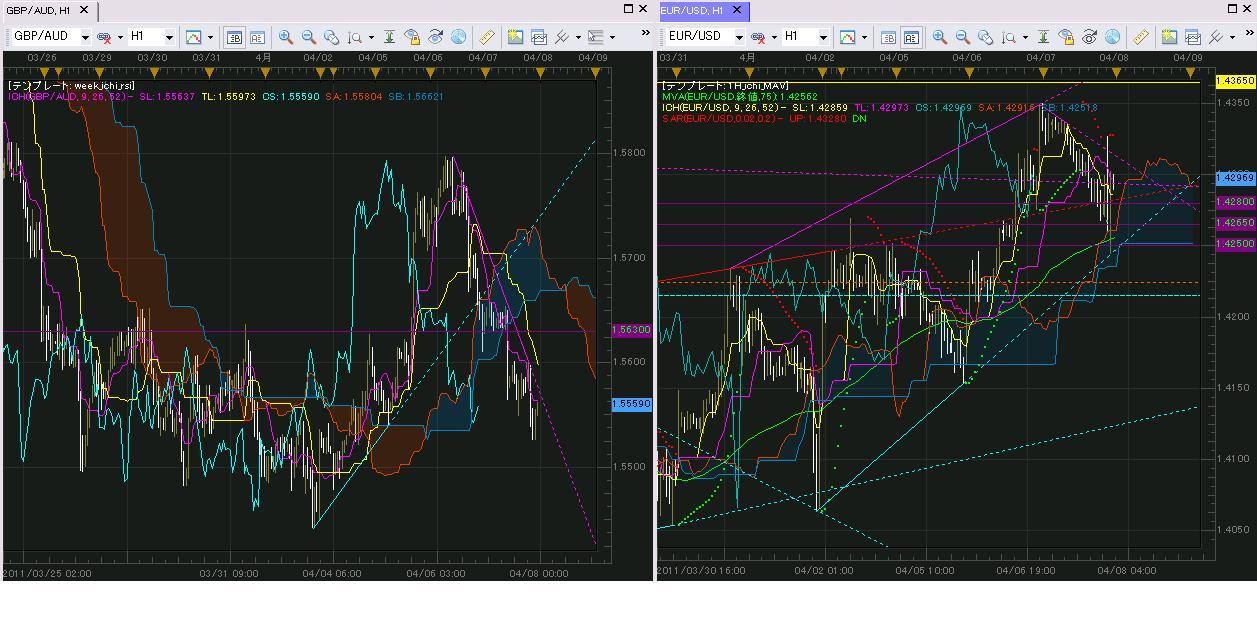Image resolution: width=1257 pixels, height=642 pixels.
Task: Click the vertical auto-scale icon in EUR/USD toolbar
Action: (x=1042, y=37)
